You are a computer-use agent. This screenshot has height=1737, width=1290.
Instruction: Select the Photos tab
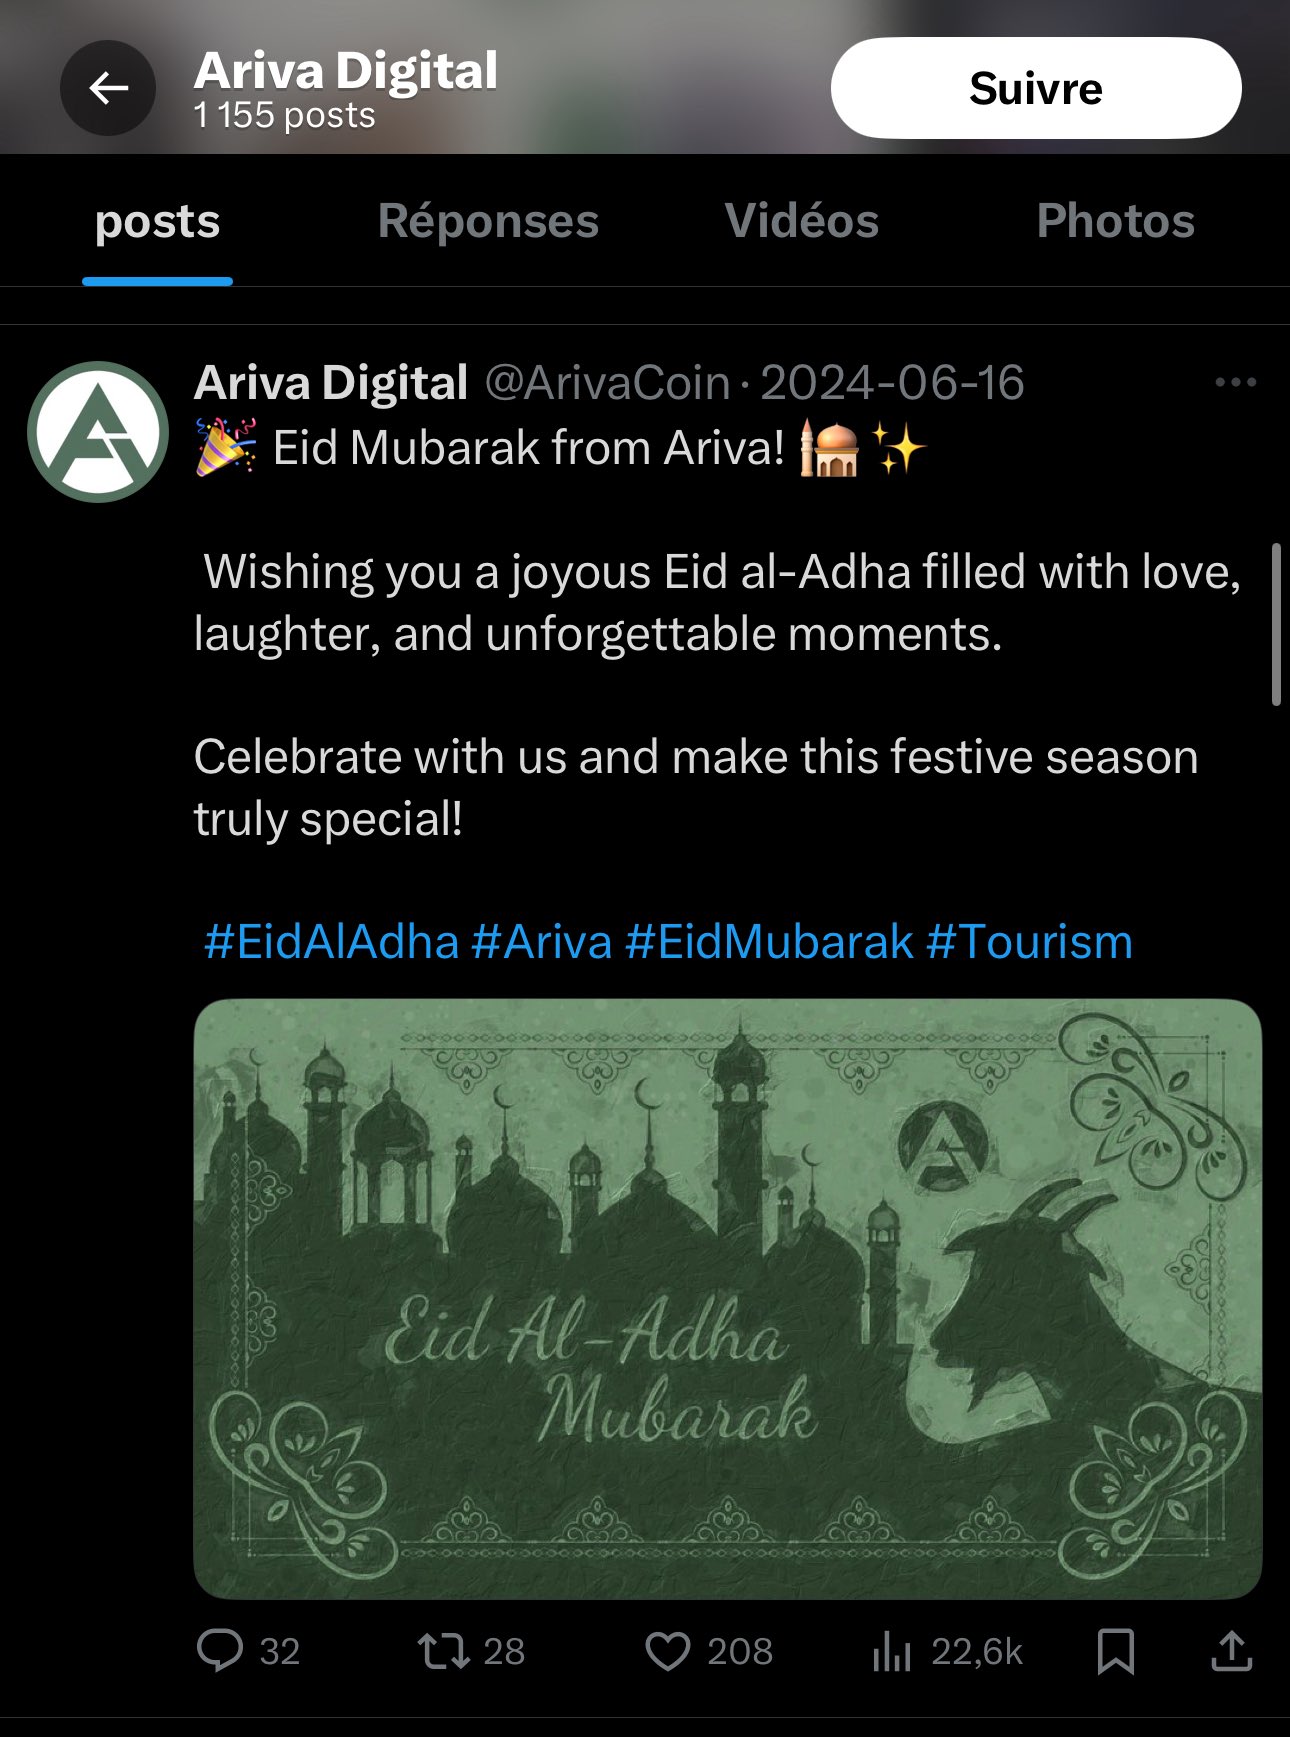1115,221
